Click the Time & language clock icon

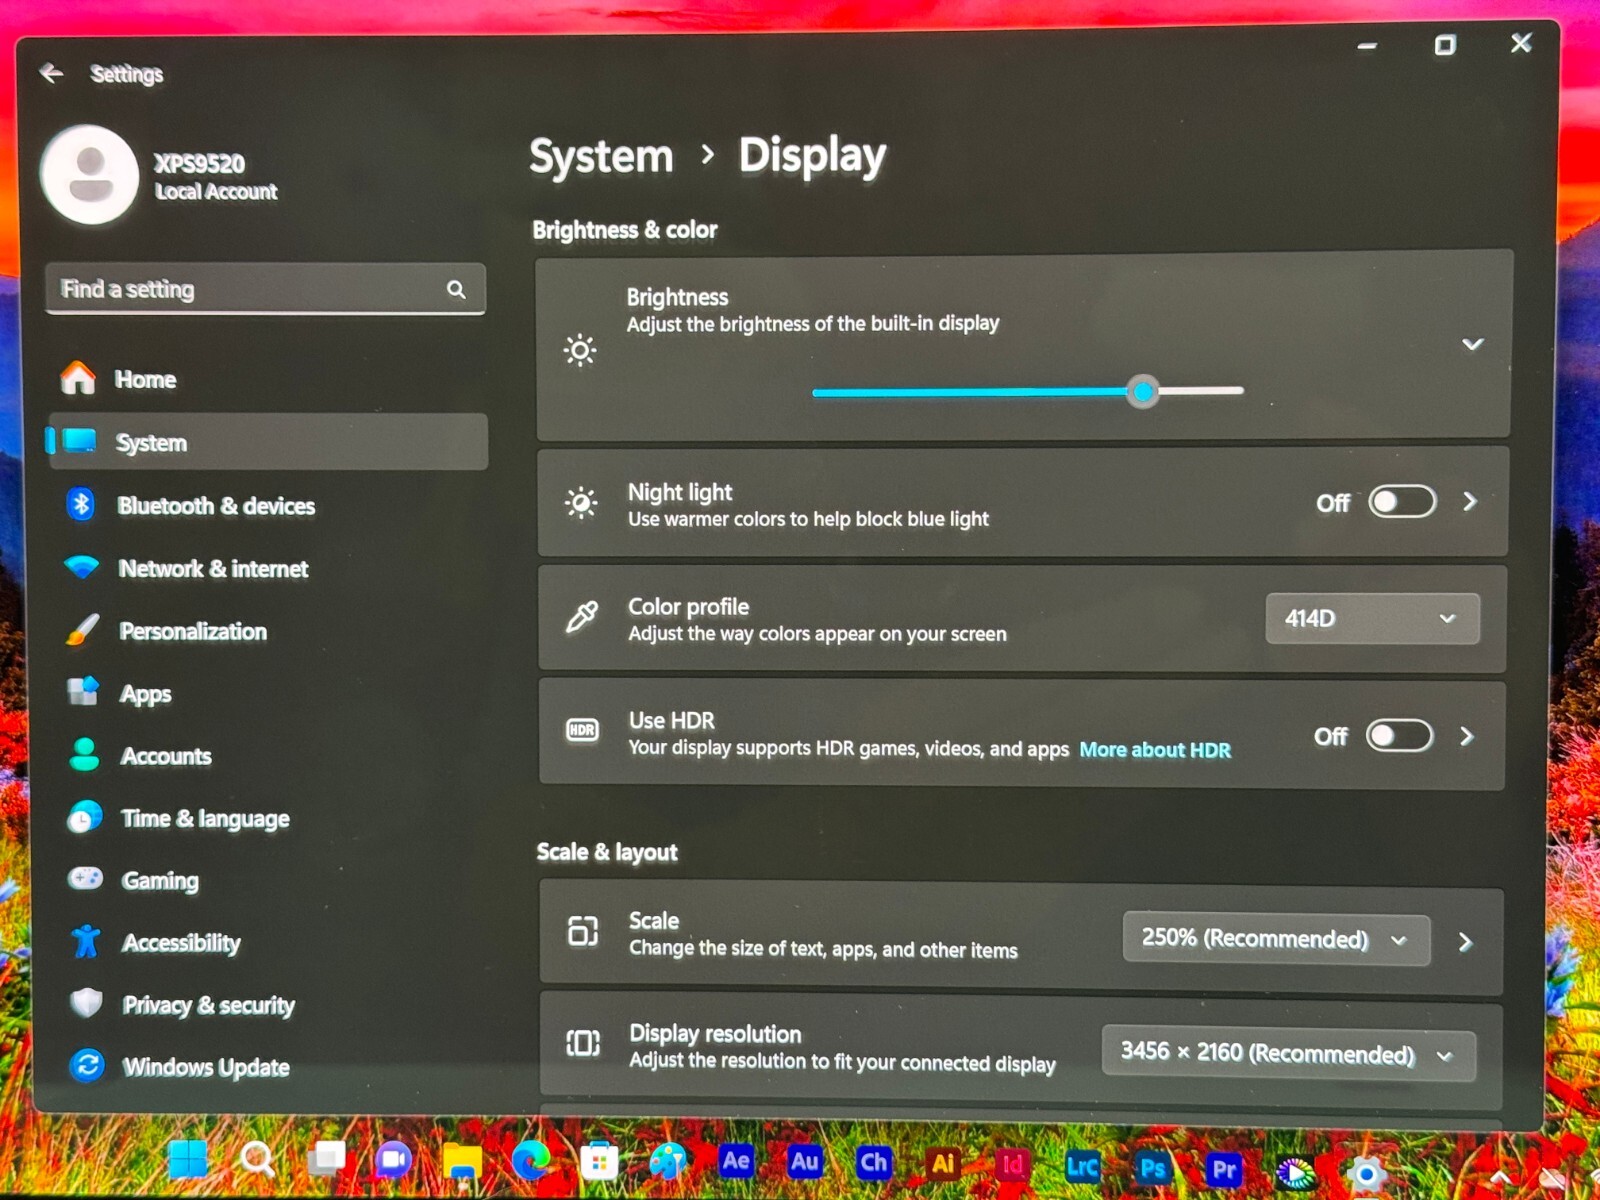tap(85, 817)
